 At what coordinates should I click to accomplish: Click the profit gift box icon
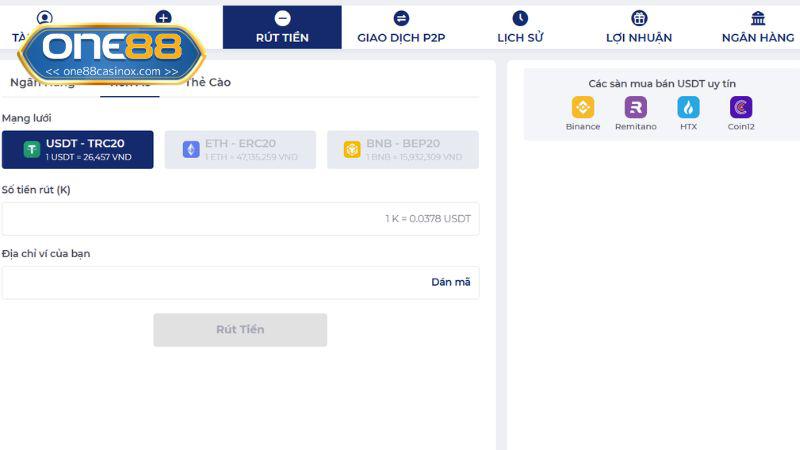639,18
